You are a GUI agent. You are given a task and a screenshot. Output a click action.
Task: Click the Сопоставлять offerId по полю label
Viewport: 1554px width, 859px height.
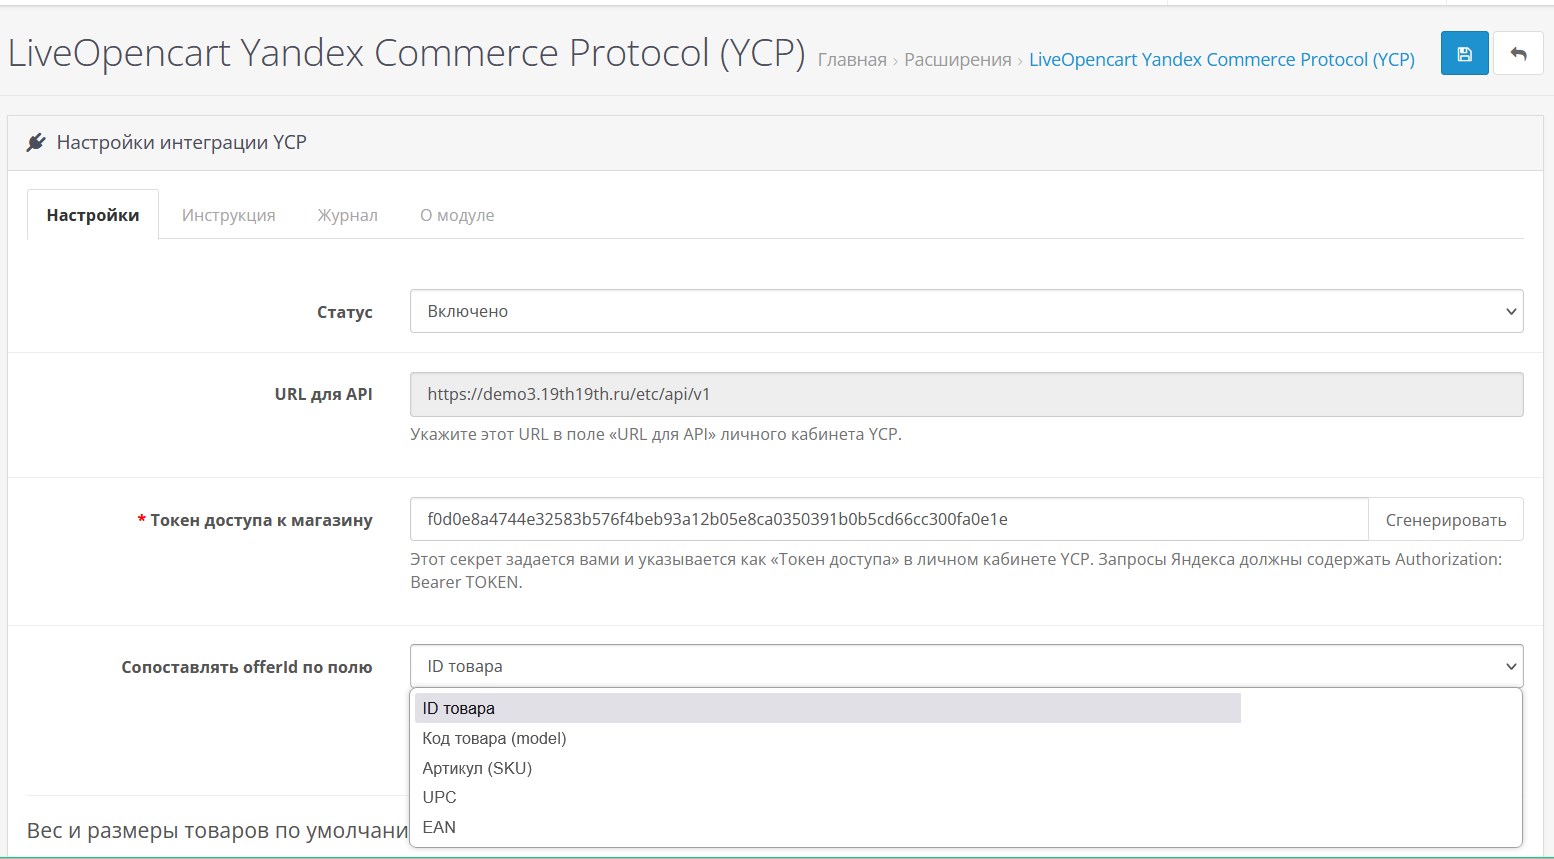point(247,667)
